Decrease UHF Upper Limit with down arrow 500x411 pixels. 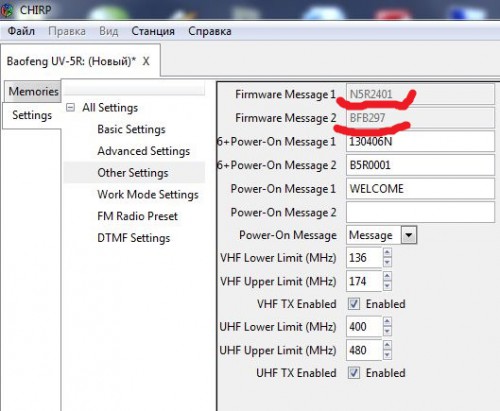pos(387,355)
